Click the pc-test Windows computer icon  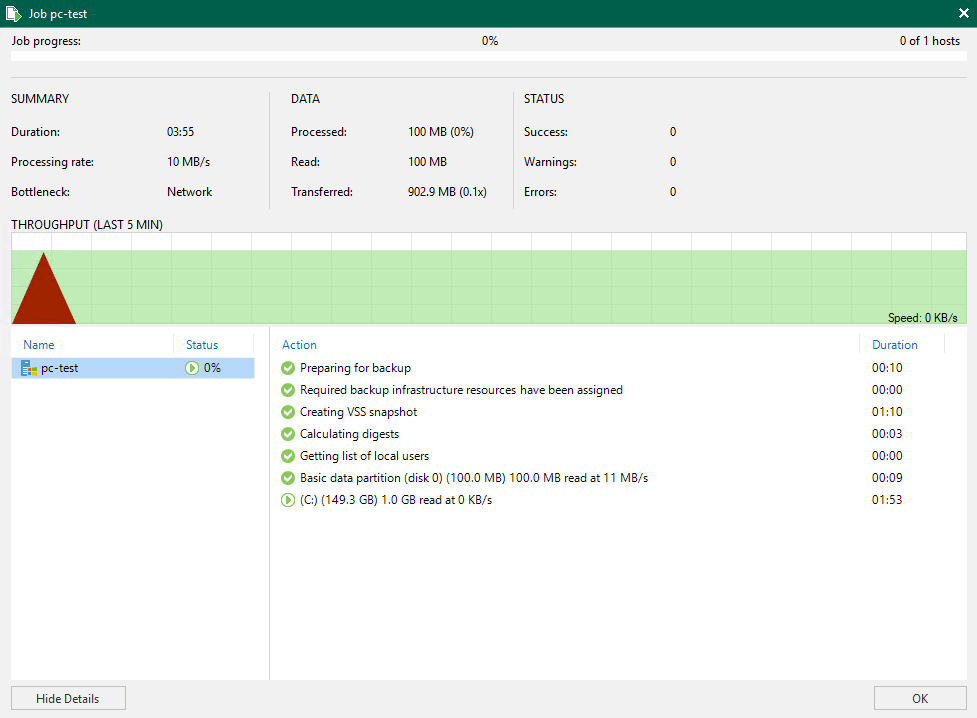click(29, 368)
